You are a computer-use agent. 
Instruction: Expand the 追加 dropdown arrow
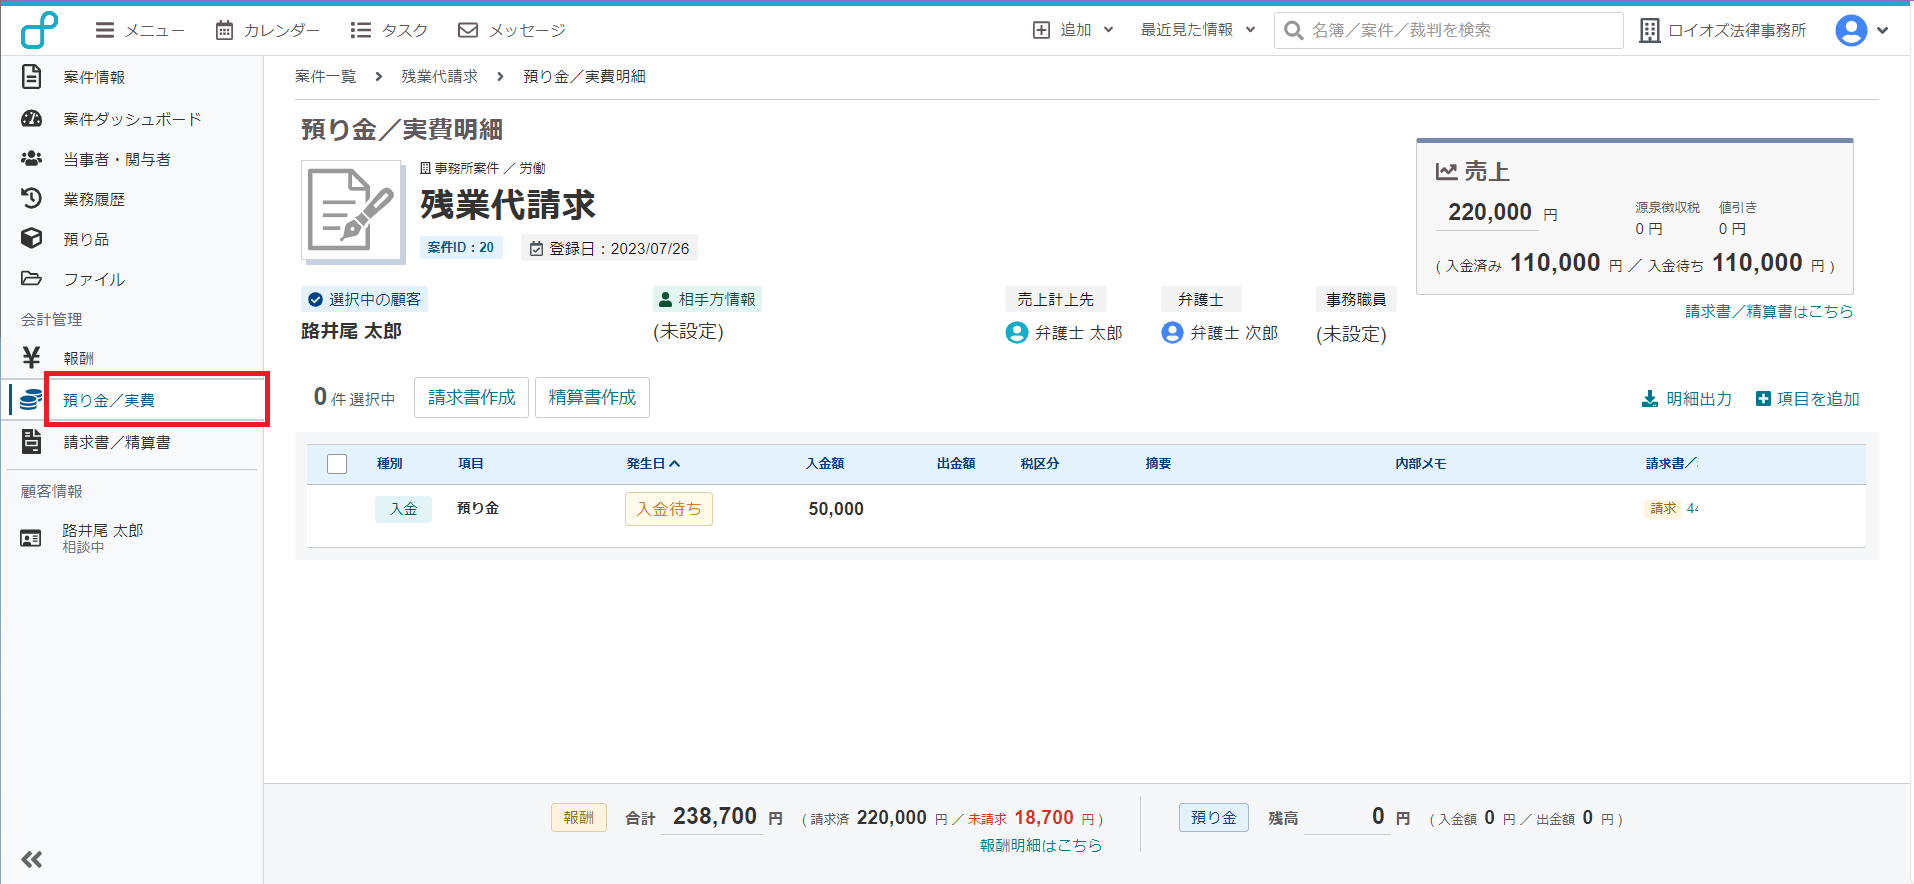point(1108,30)
